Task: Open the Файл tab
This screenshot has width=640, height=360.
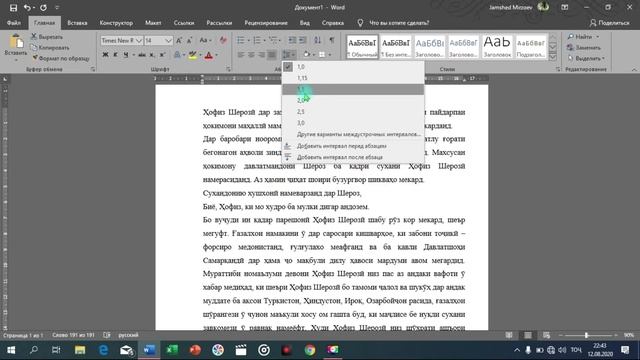Action: click(14, 23)
